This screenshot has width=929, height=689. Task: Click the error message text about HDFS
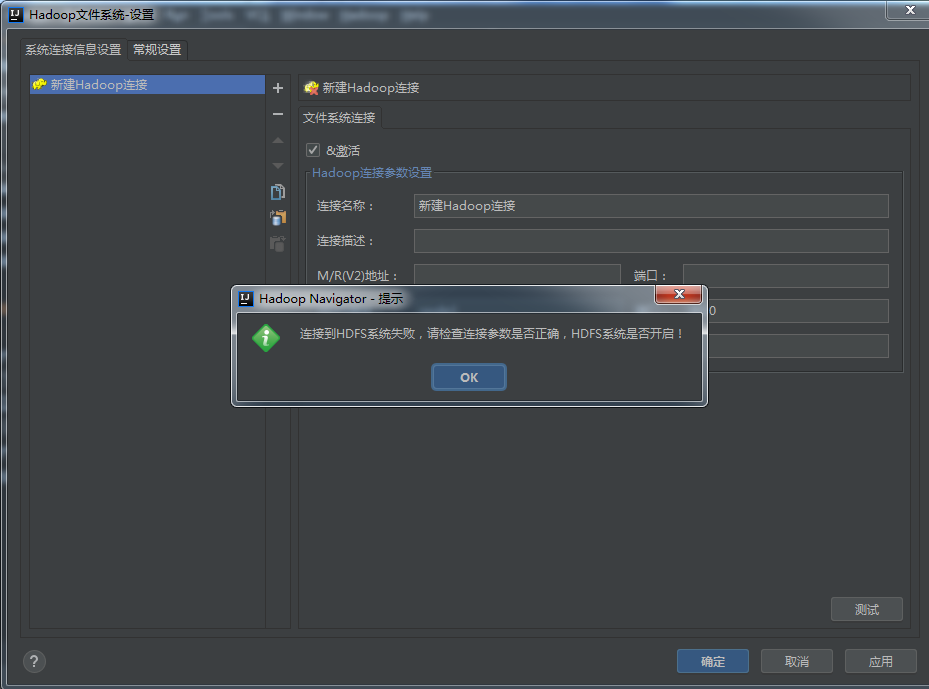coord(491,334)
